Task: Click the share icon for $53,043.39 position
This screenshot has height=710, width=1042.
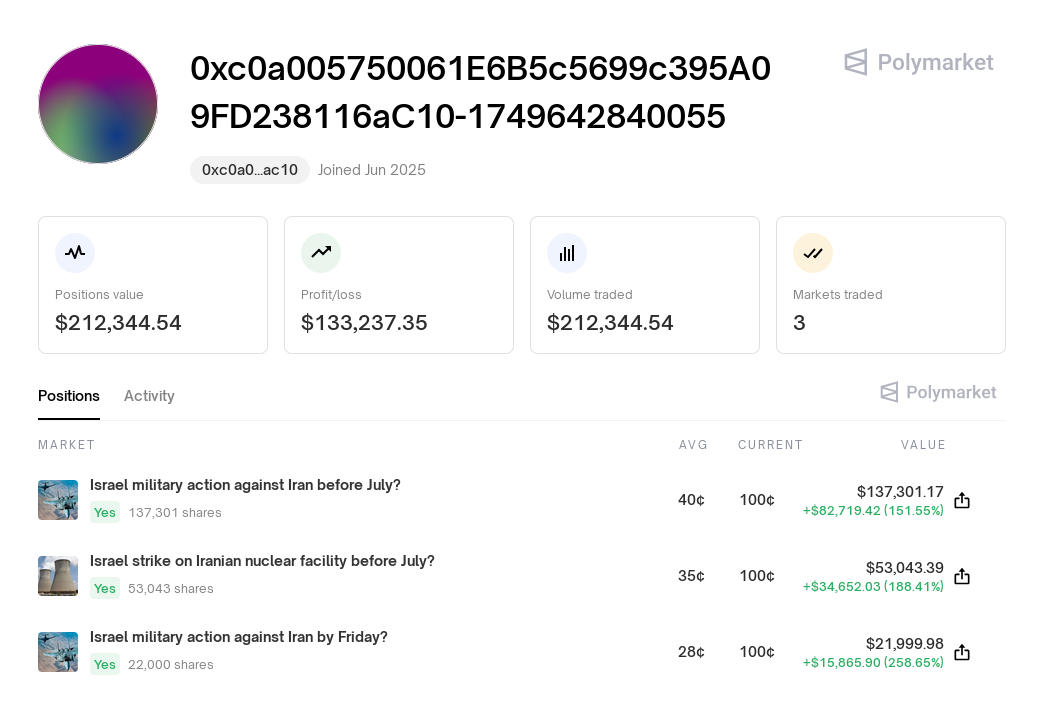Action: tap(962, 576)
